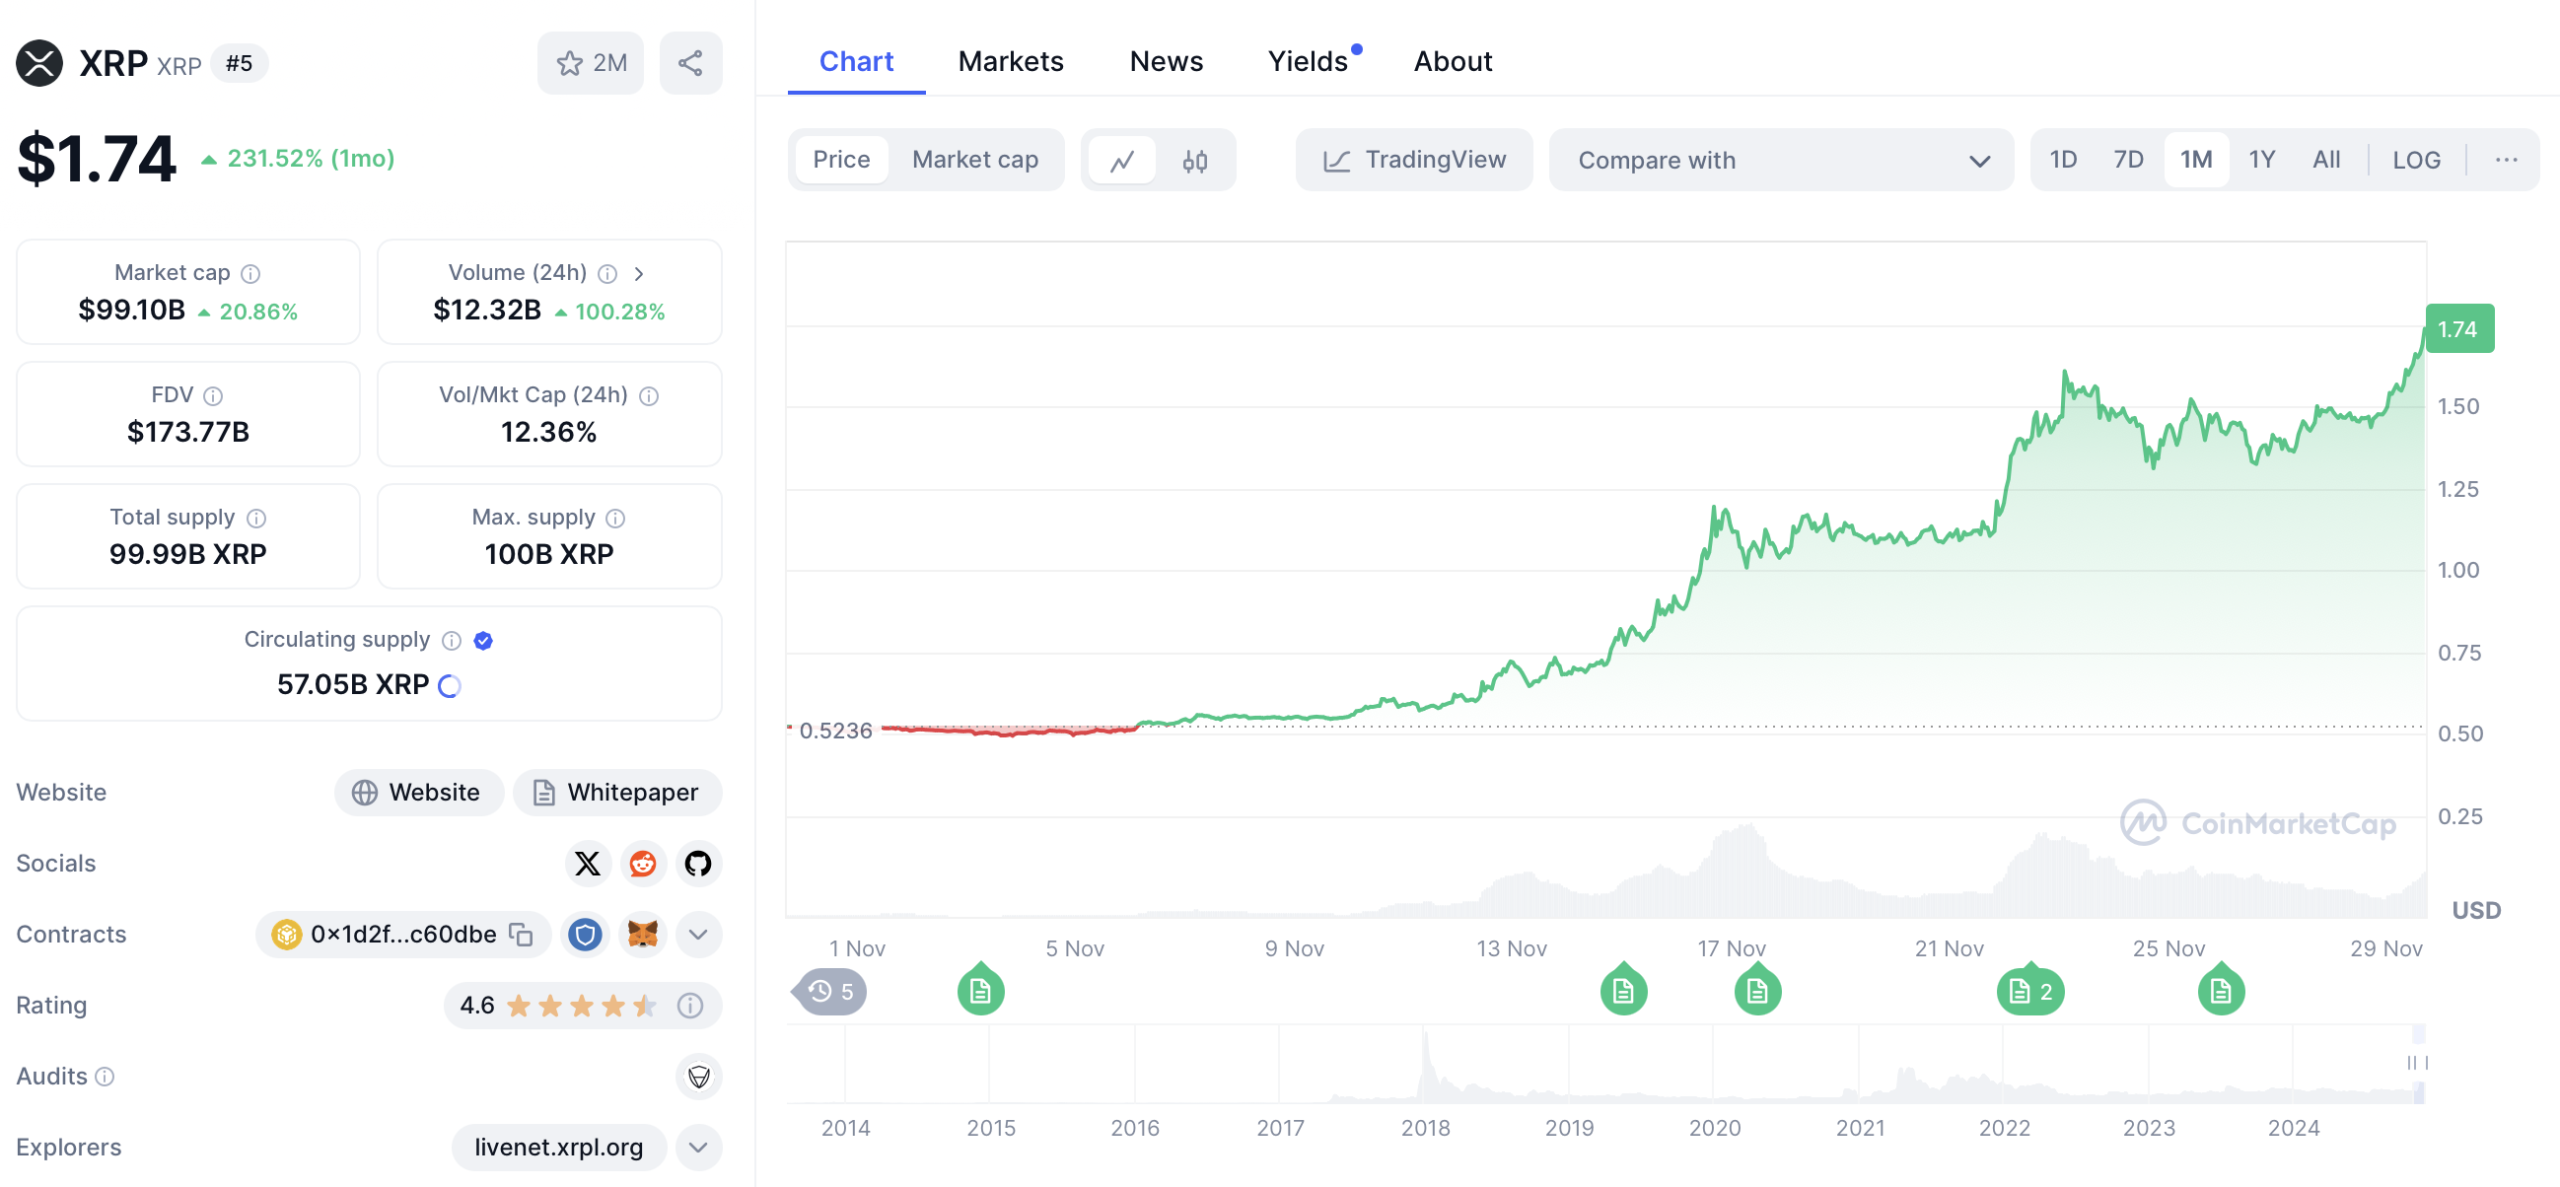Click the $12.32B volume value
This screenshot has width=2560, height=1187.
tap(487, 310)
